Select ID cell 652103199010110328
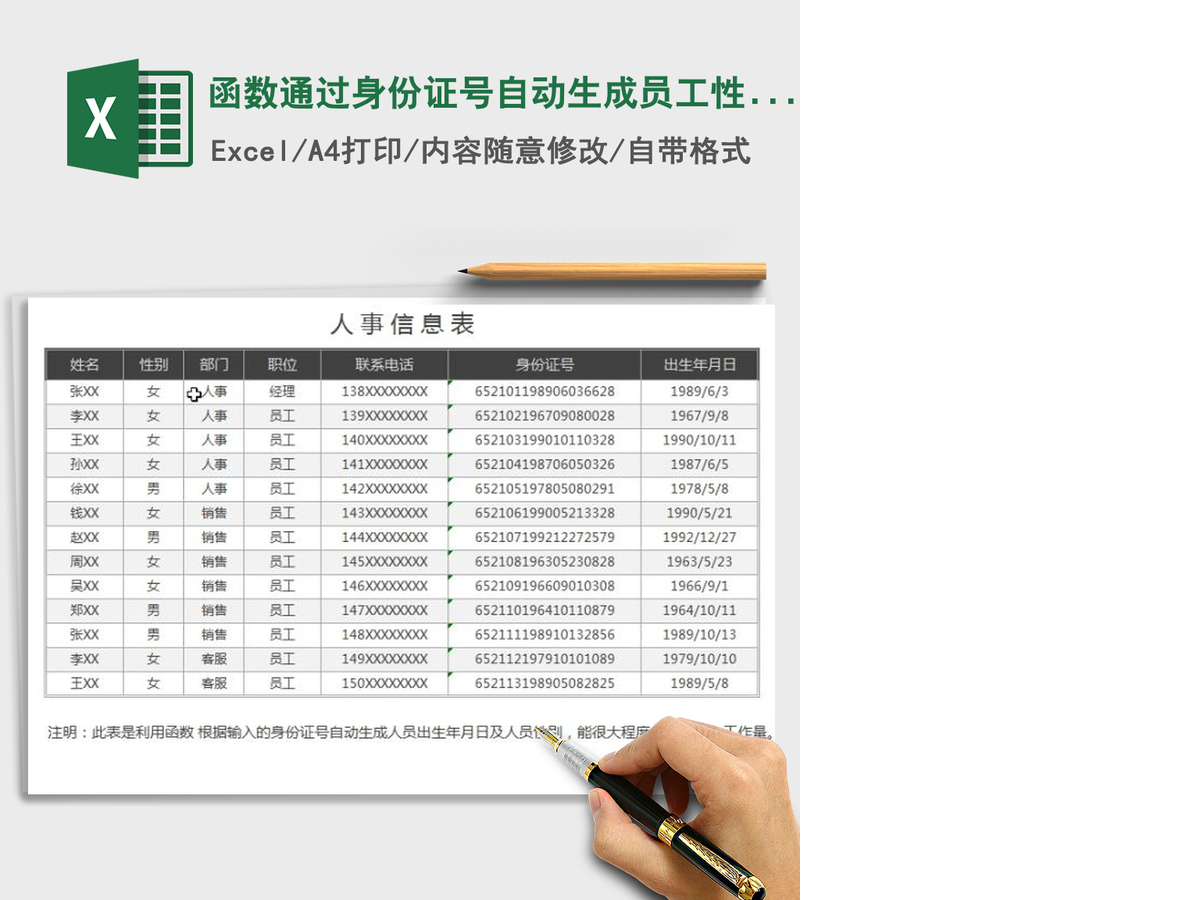1200x900 pixels. coord(544,440)
